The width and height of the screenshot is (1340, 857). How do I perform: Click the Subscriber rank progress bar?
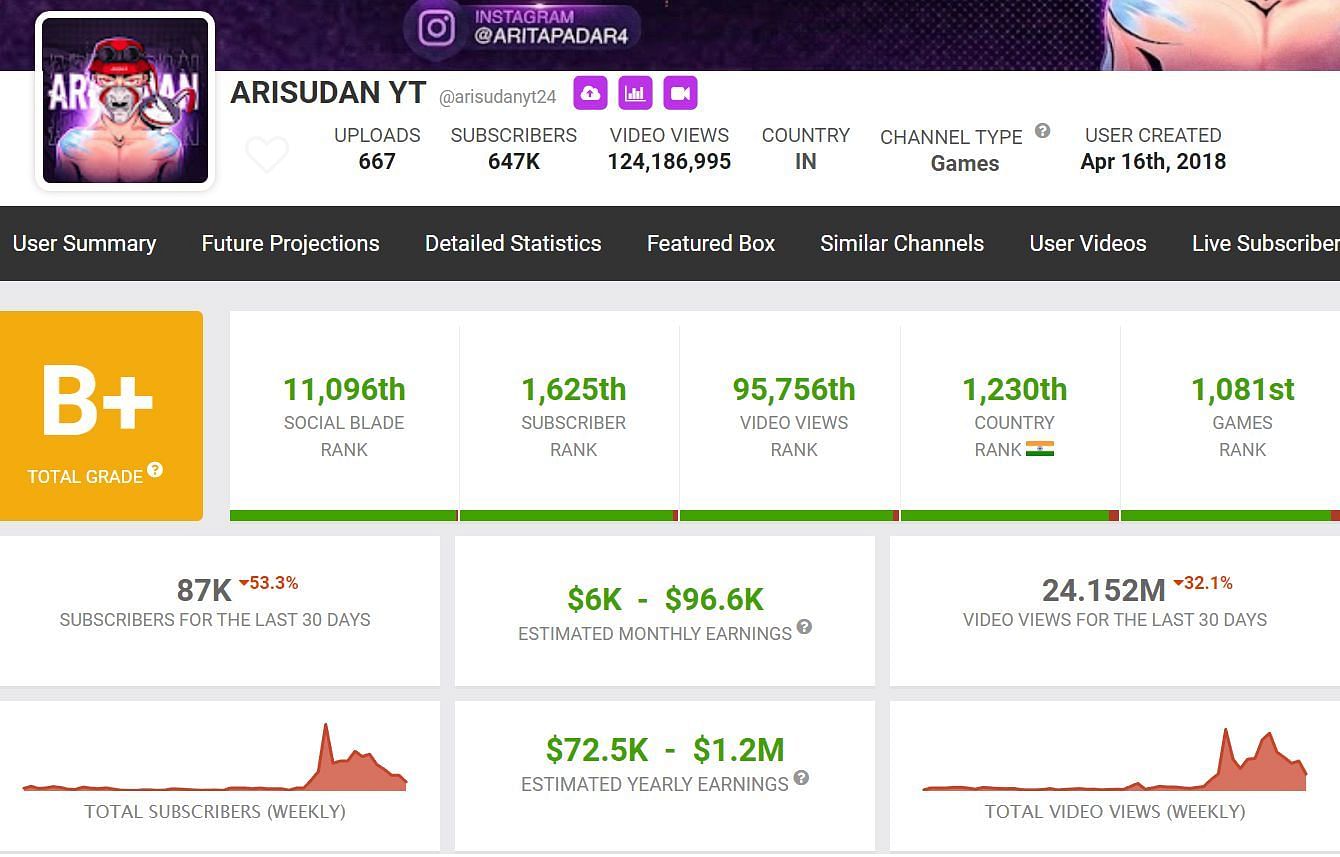point(569,516)
